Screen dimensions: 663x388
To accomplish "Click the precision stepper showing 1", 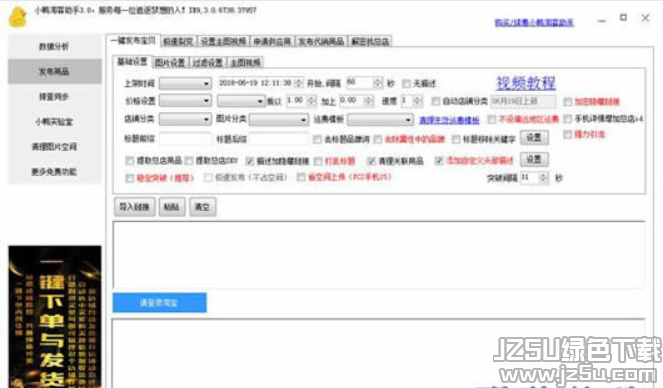I will click(411, 101).
